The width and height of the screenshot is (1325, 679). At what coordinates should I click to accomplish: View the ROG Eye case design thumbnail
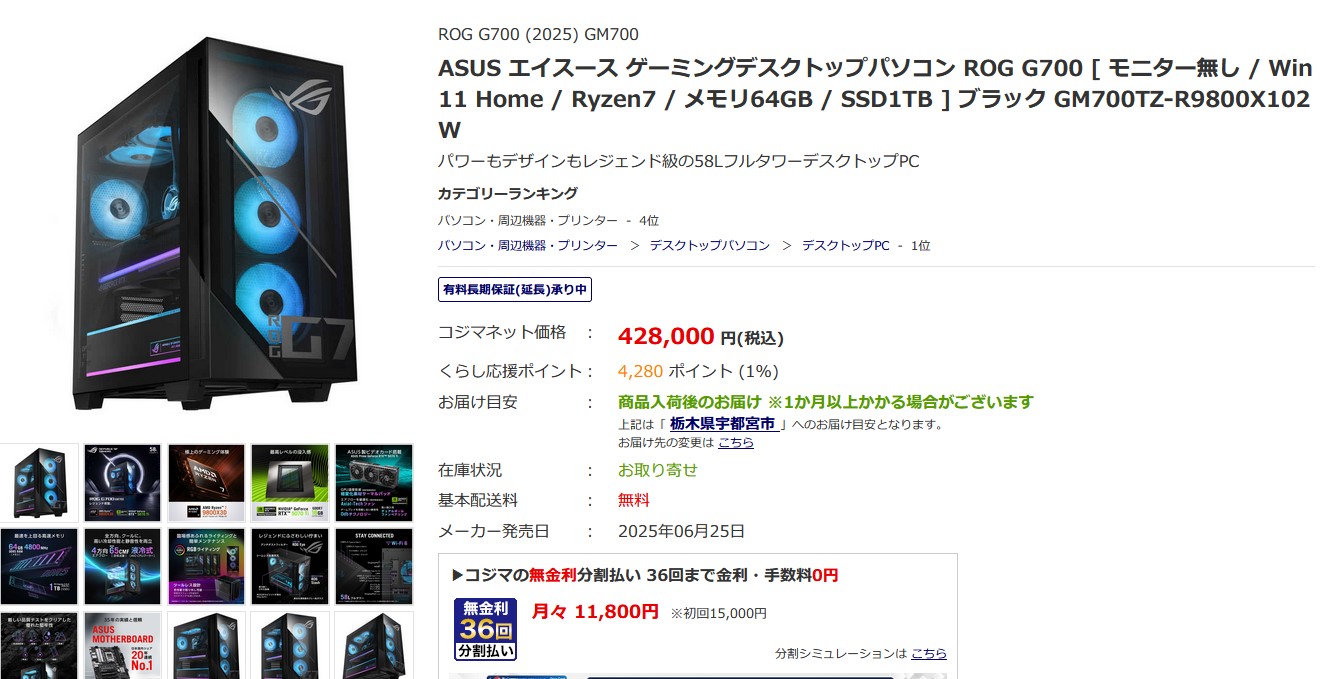pos(290,566)
